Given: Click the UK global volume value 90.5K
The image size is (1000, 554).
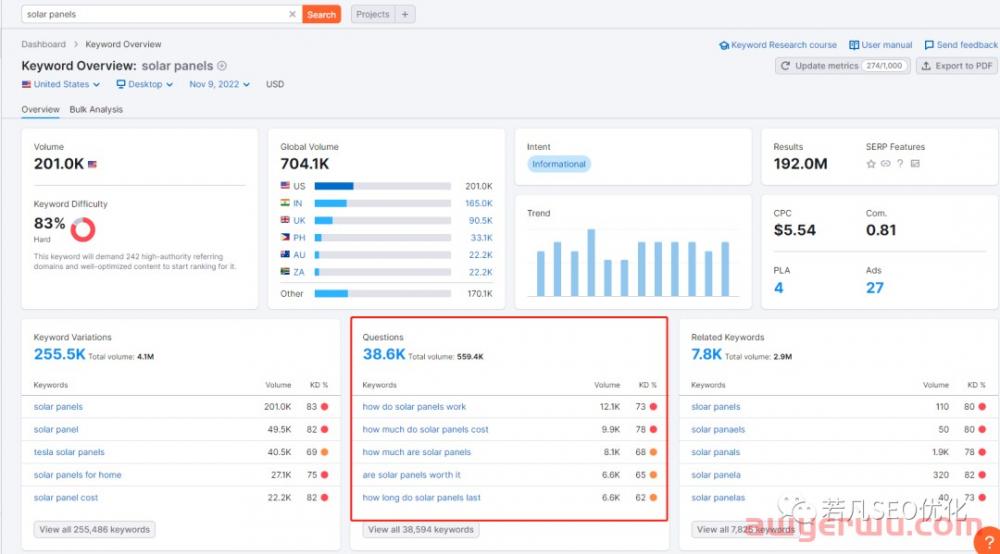Looking at the screenshot, I should (480, 221).
